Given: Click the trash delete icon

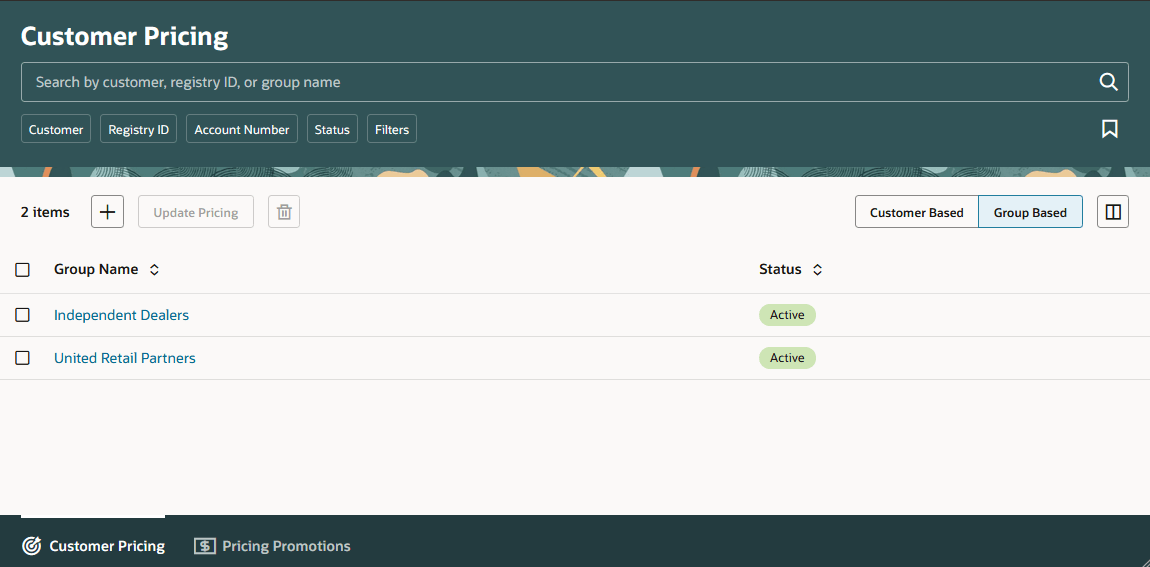Looking at the screenshot, I should (284, 212).
